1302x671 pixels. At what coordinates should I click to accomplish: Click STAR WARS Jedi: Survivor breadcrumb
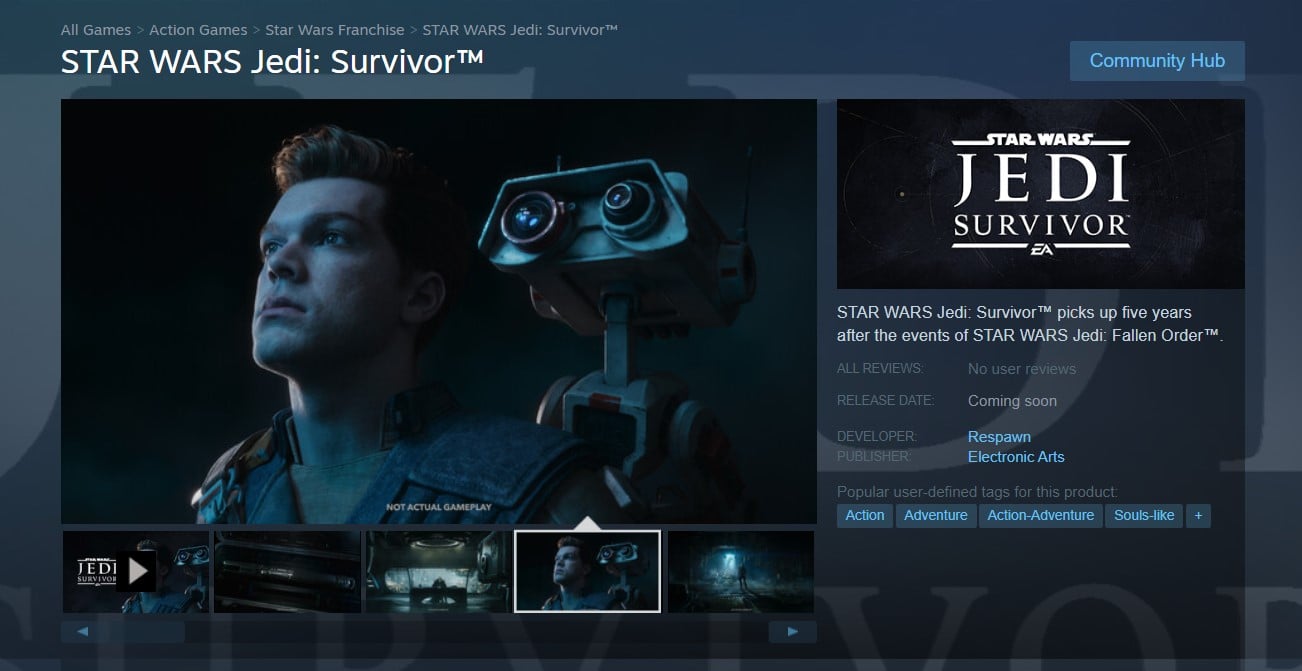520,30
